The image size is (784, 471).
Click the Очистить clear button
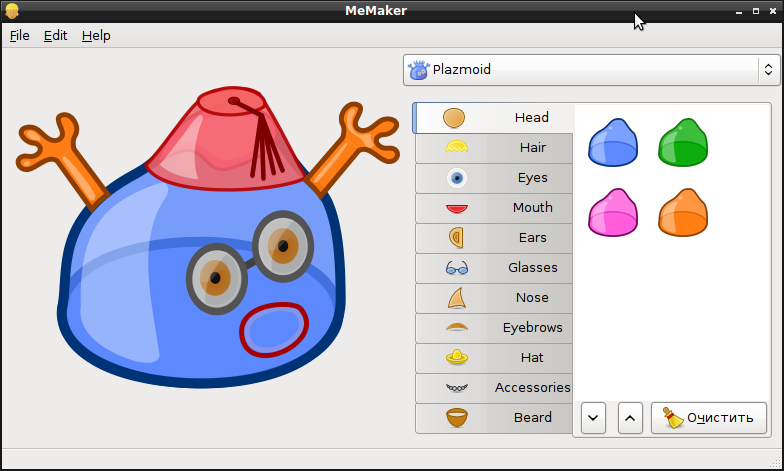[x=708, y=418]
